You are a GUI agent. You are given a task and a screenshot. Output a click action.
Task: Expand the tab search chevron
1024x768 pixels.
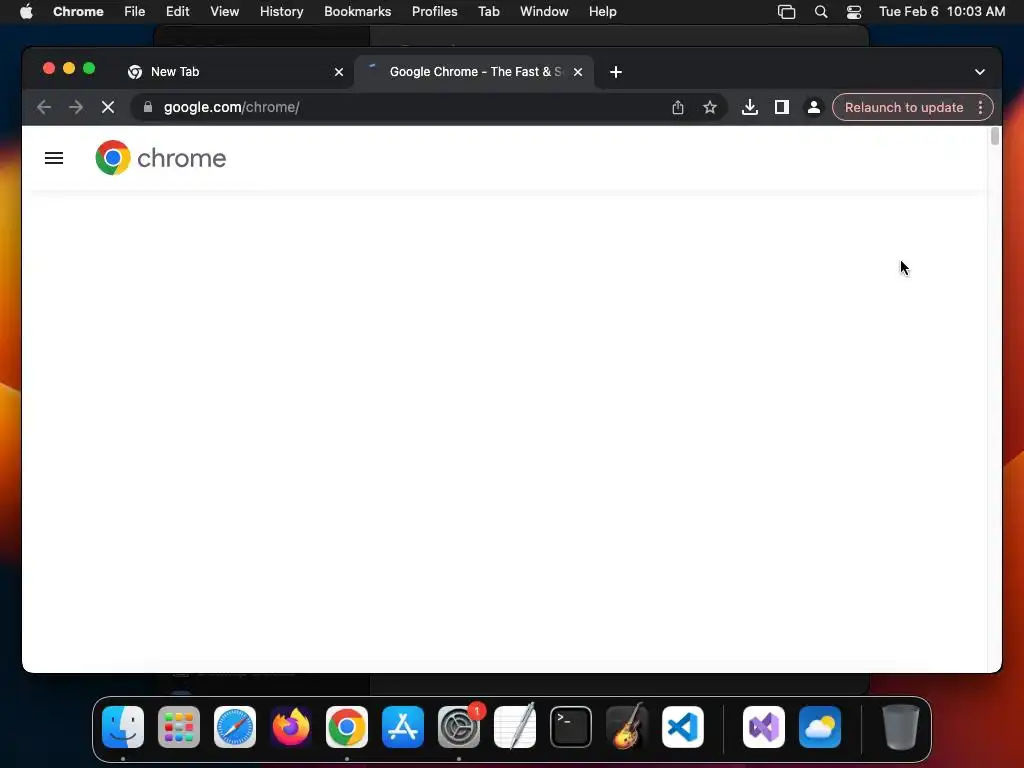coord(980,72)
